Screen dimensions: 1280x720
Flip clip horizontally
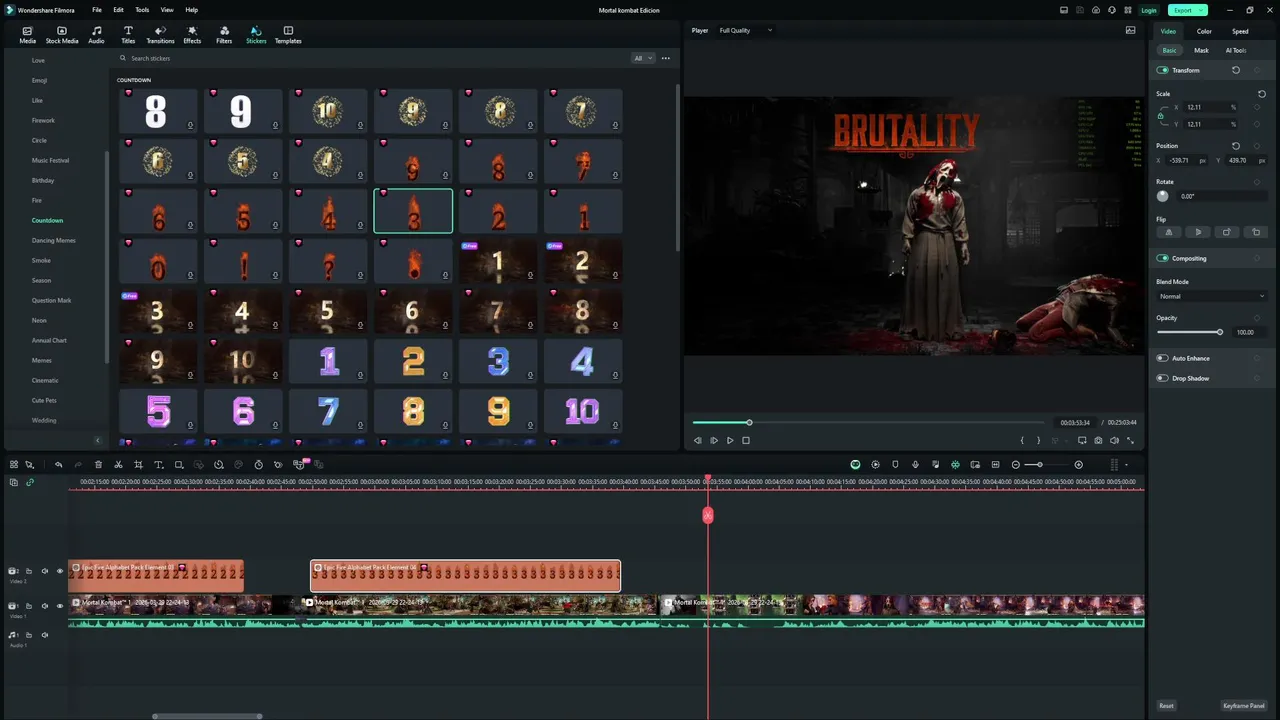(1168, 232)
